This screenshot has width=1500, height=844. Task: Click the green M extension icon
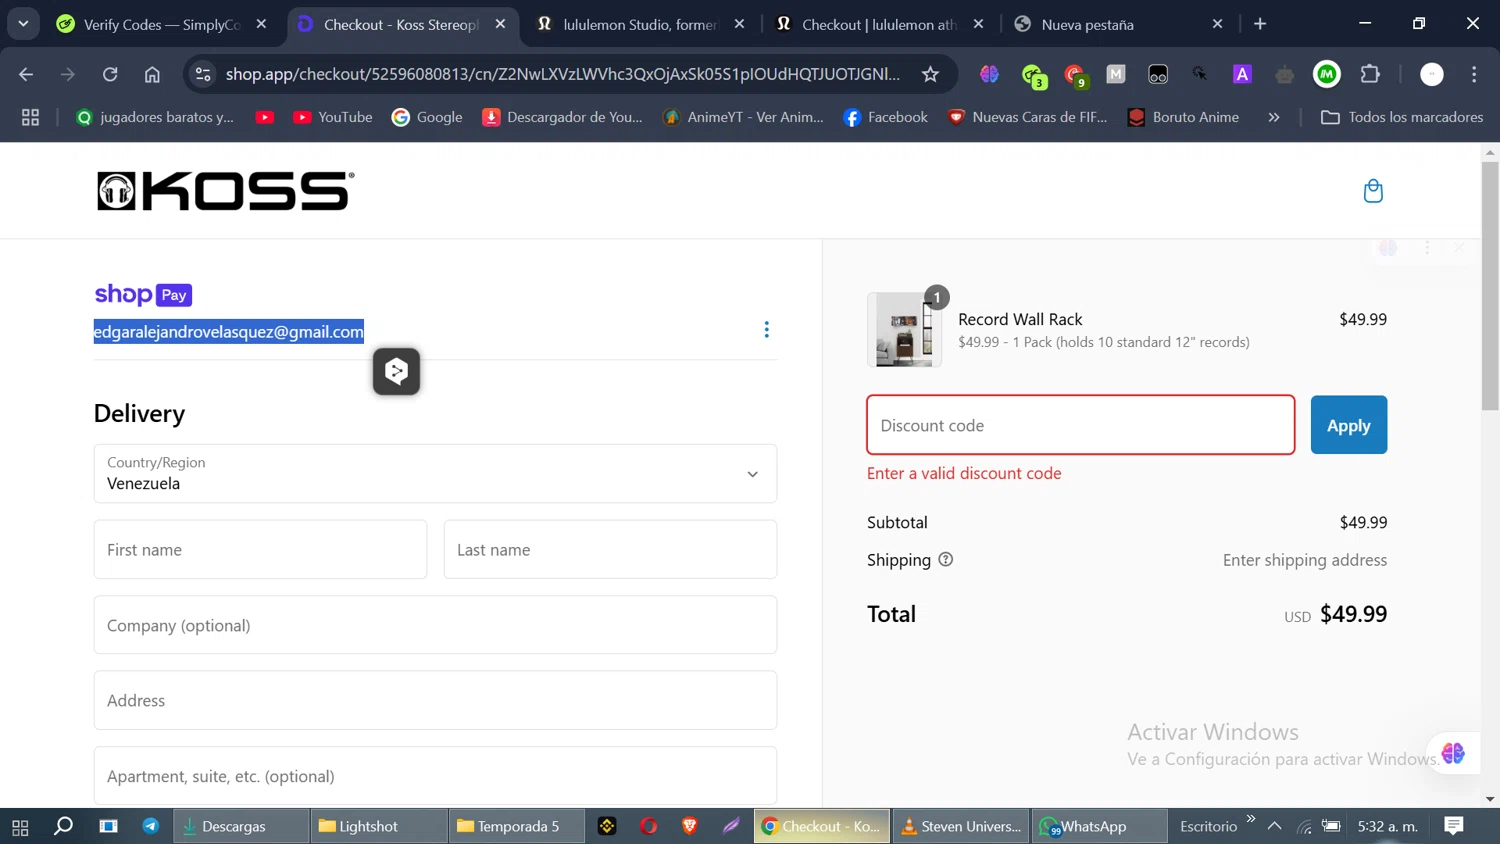(x=1327, y=74)
